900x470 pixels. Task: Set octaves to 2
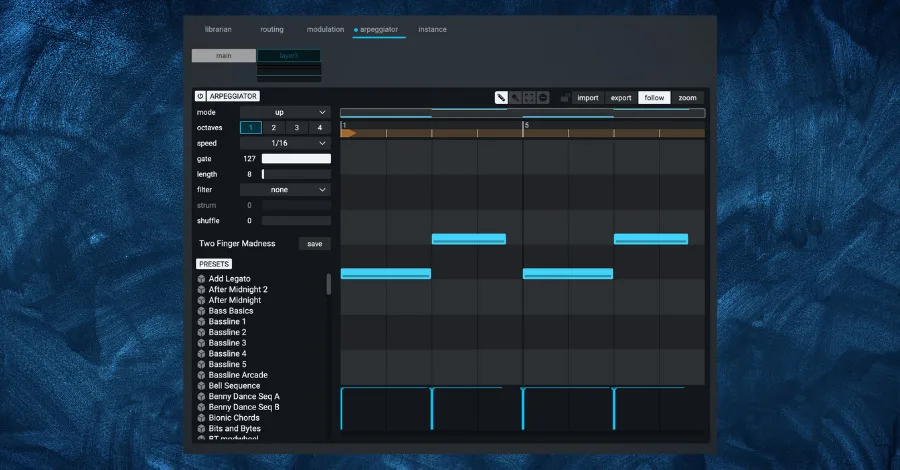tap(274, 127)
